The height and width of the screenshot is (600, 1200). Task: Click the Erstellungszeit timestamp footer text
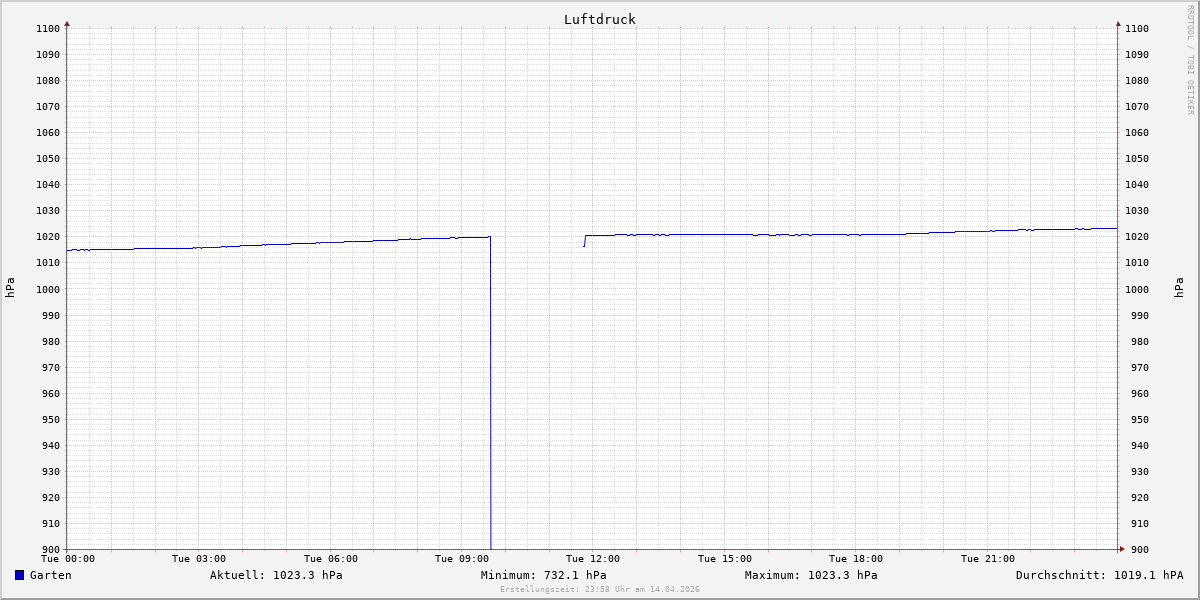(x=599, y=589)
